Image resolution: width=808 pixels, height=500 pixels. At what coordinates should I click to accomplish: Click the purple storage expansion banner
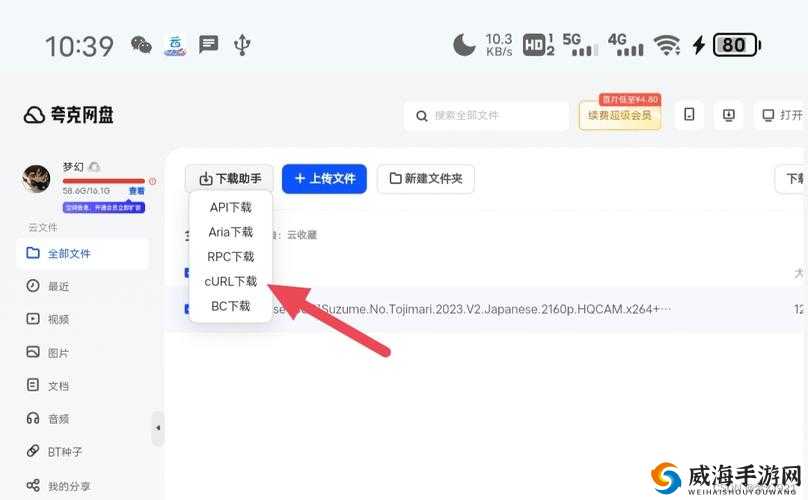point(104,207)
